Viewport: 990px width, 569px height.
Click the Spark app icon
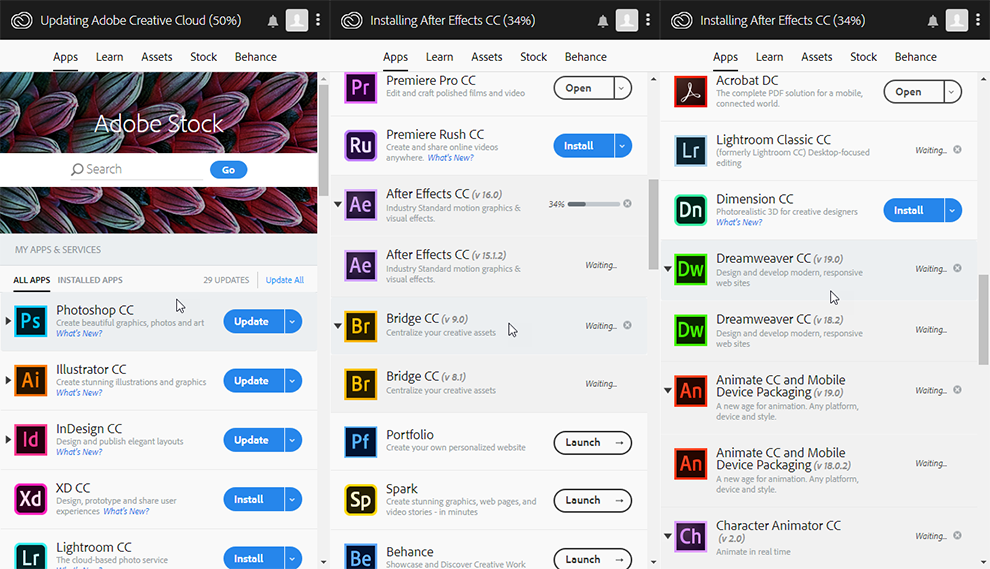point(361,500)
